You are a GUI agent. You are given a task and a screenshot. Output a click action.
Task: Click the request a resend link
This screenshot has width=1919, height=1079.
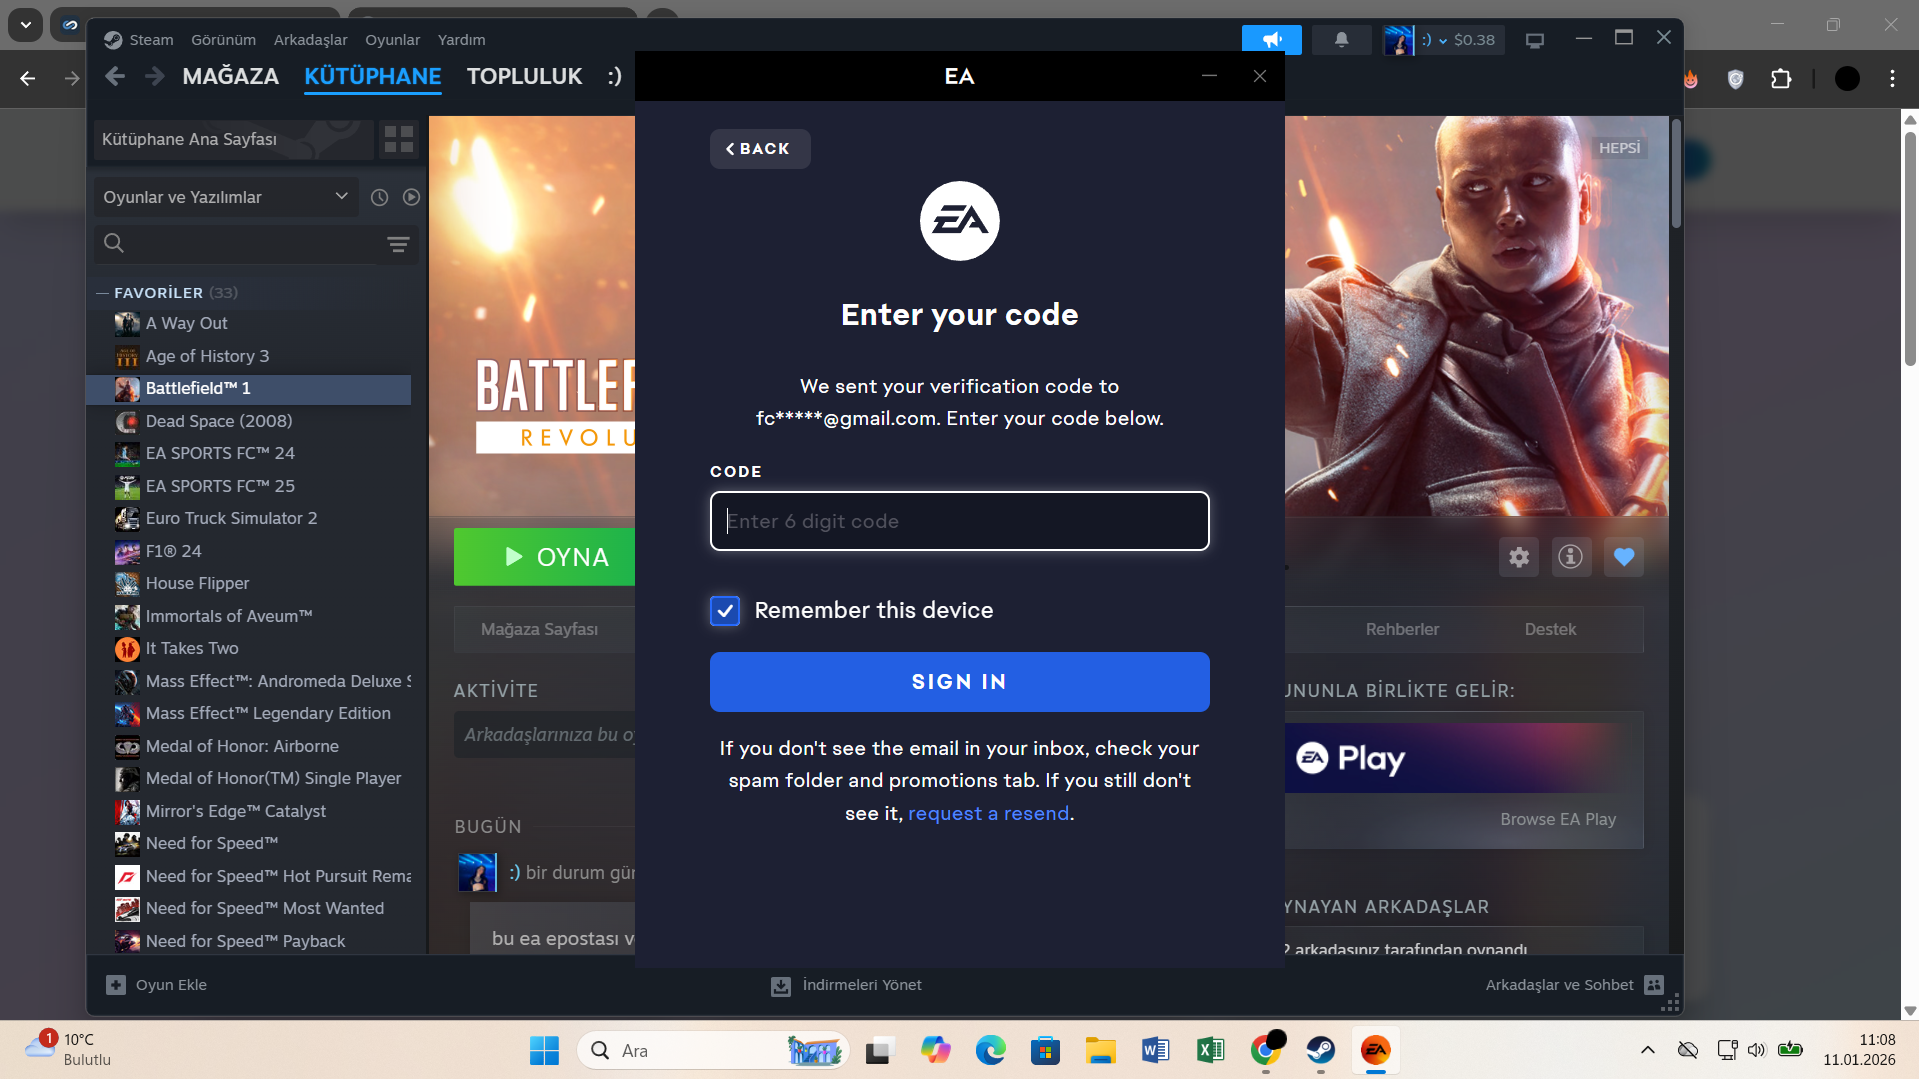click(x=989, y=813)
